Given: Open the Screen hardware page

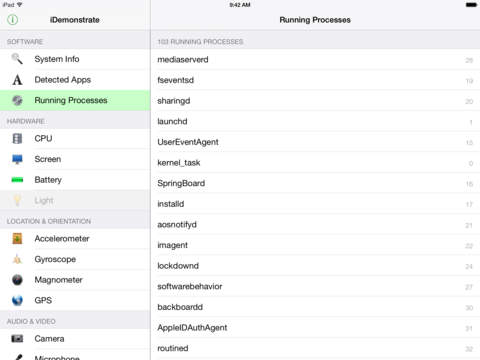Looking at the screenshot, I should pos(75,159).
